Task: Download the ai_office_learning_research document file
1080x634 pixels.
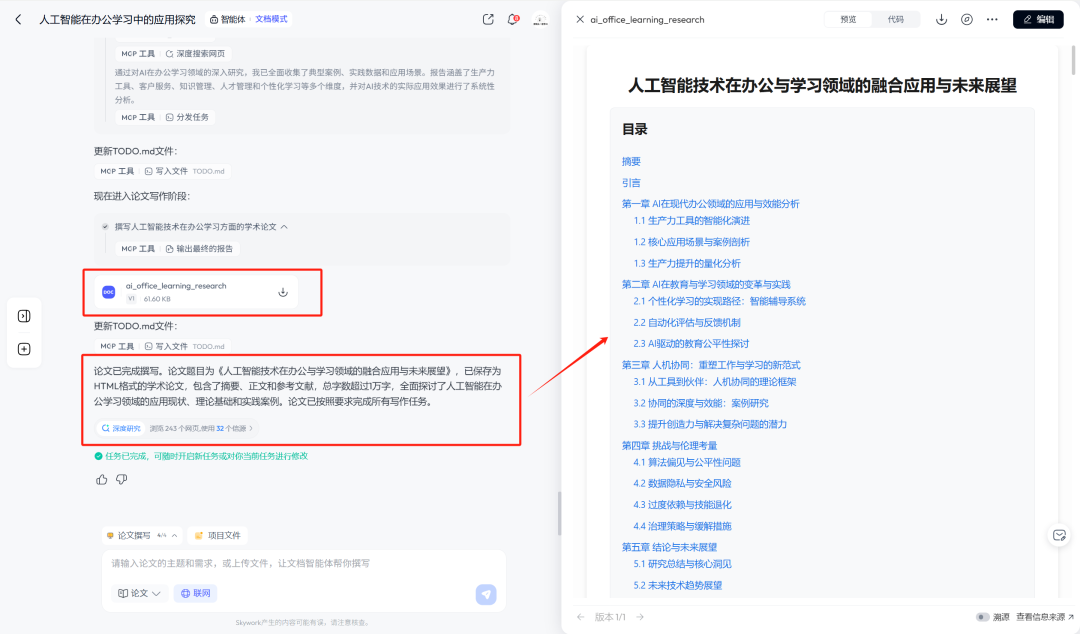Action: (283, 291)
